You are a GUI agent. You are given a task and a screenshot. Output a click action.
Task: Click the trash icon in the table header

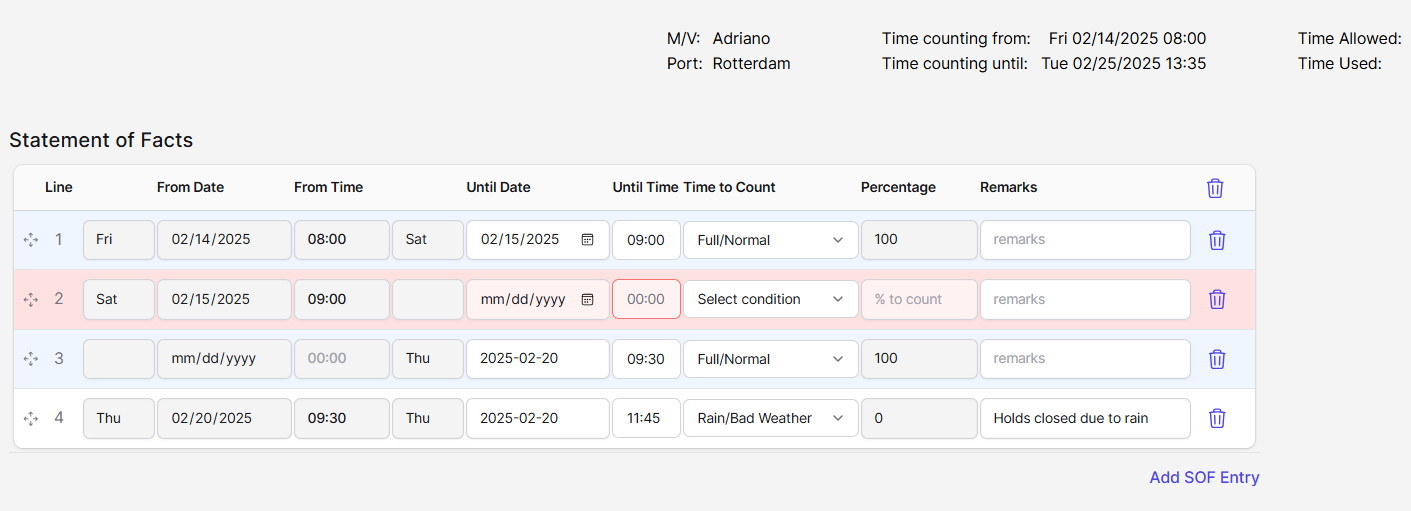1215,188
